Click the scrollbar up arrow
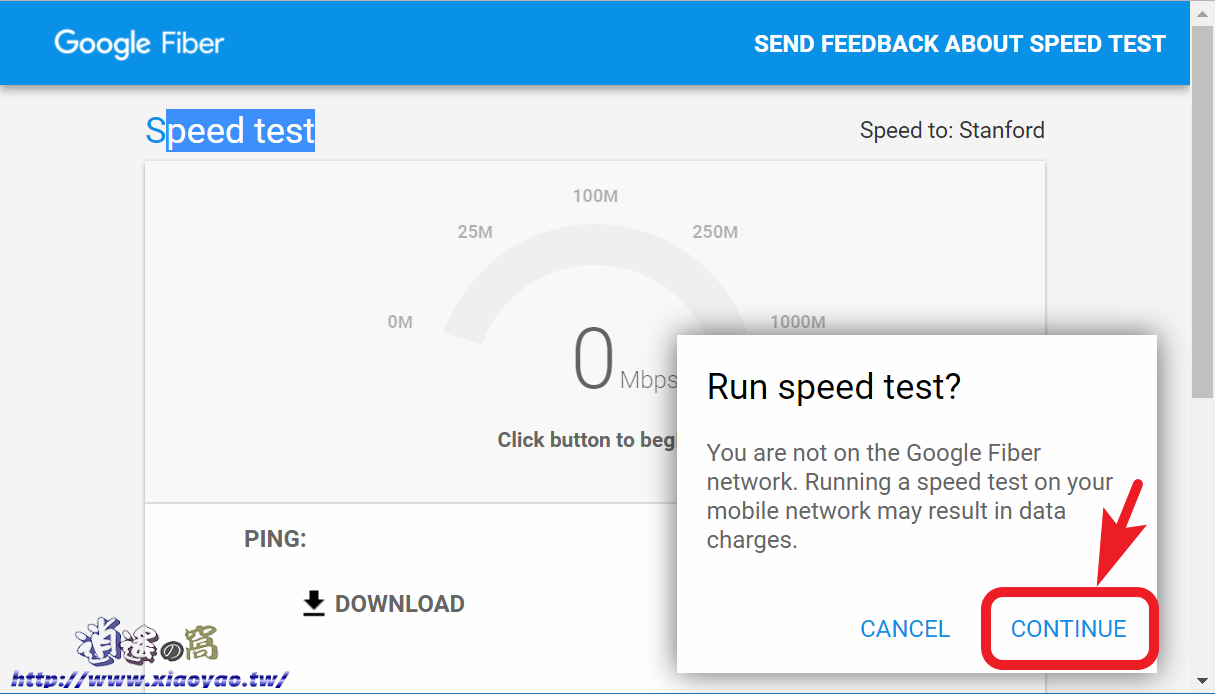This screenshot has width=1215, height=694. click(x=1203, y=12)
